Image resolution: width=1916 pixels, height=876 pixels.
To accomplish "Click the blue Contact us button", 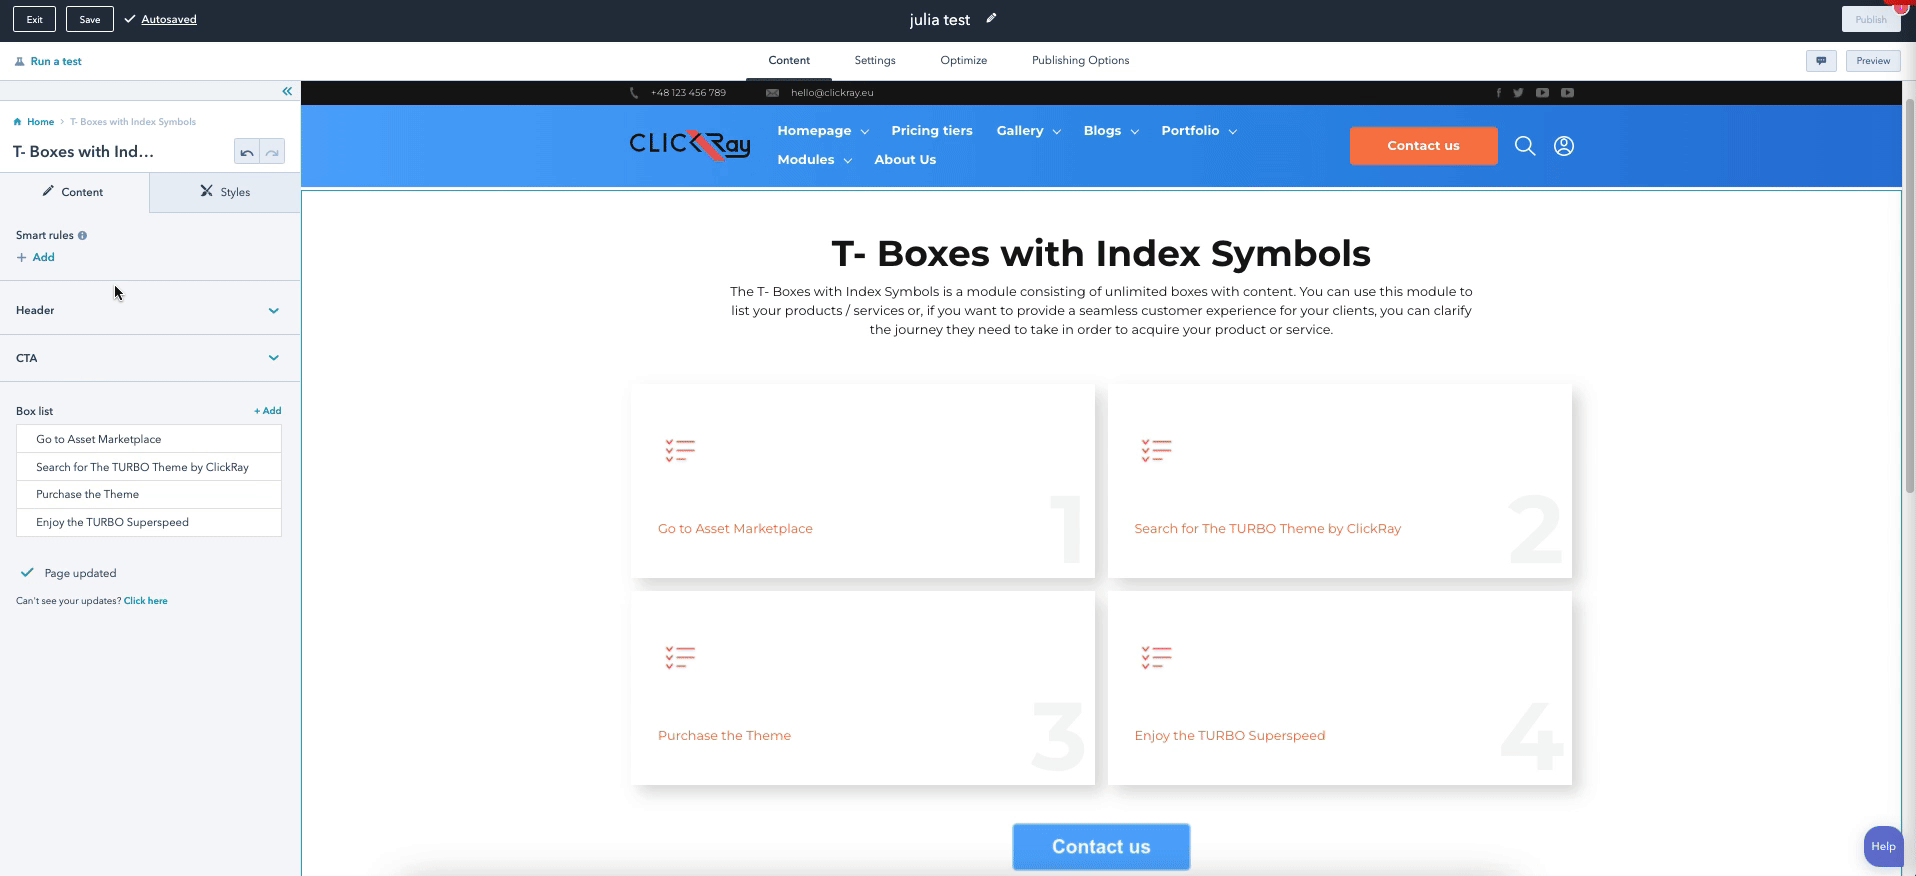I will [x=1101, y=847].
